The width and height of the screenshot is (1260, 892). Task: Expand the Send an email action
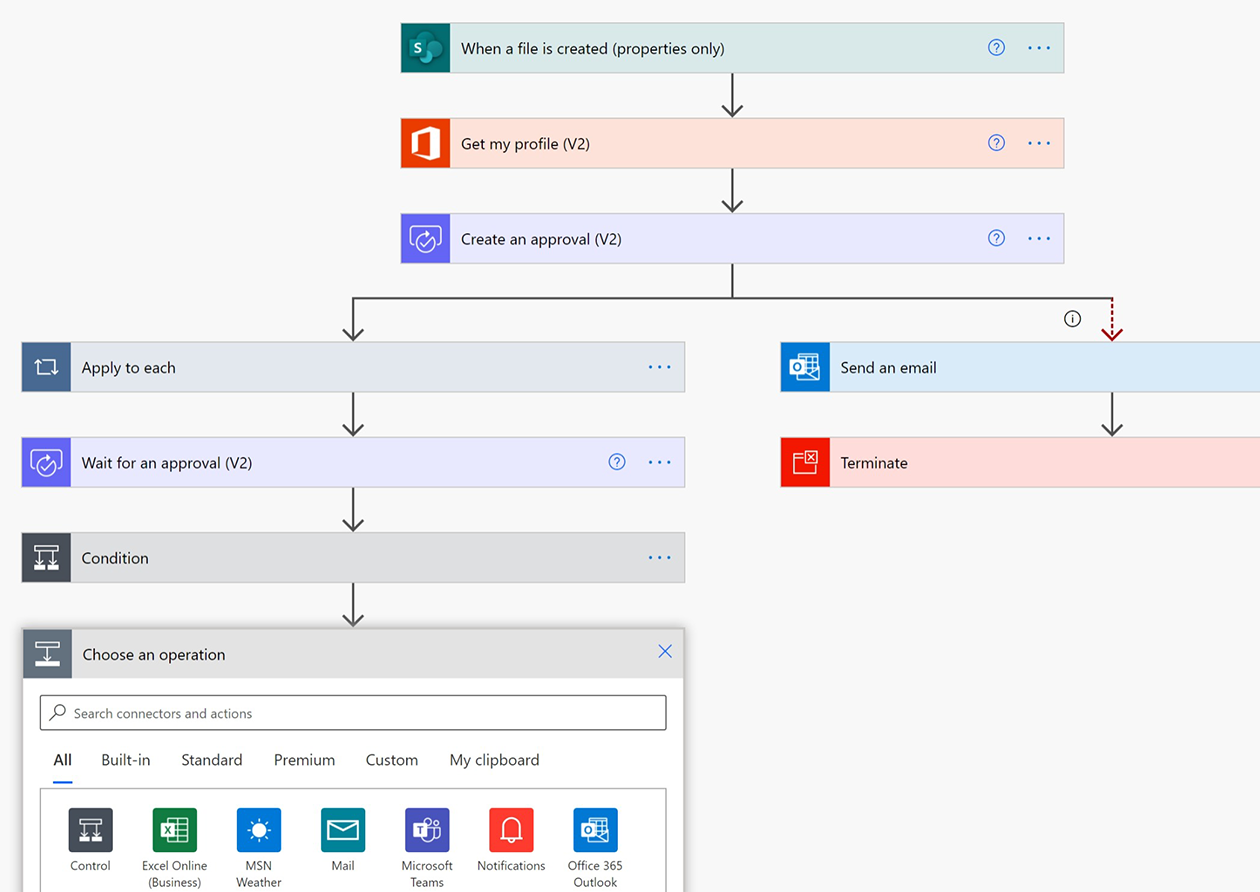tap(1020, 367)
